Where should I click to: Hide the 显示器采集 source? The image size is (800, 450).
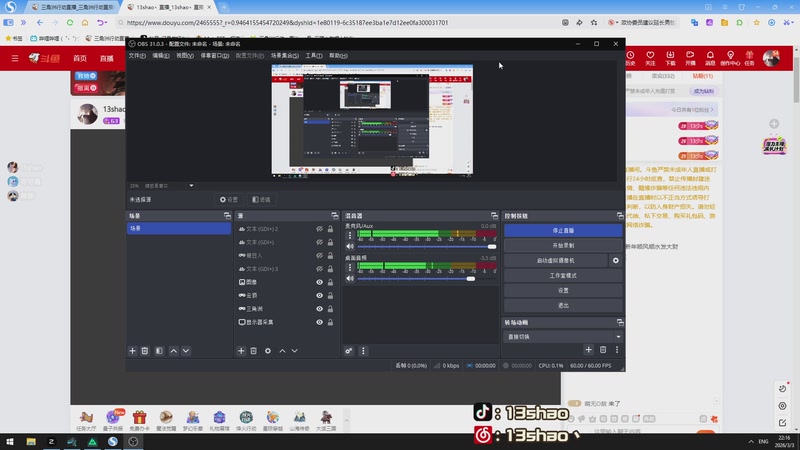pyautogui.click(x=319, y=322)
